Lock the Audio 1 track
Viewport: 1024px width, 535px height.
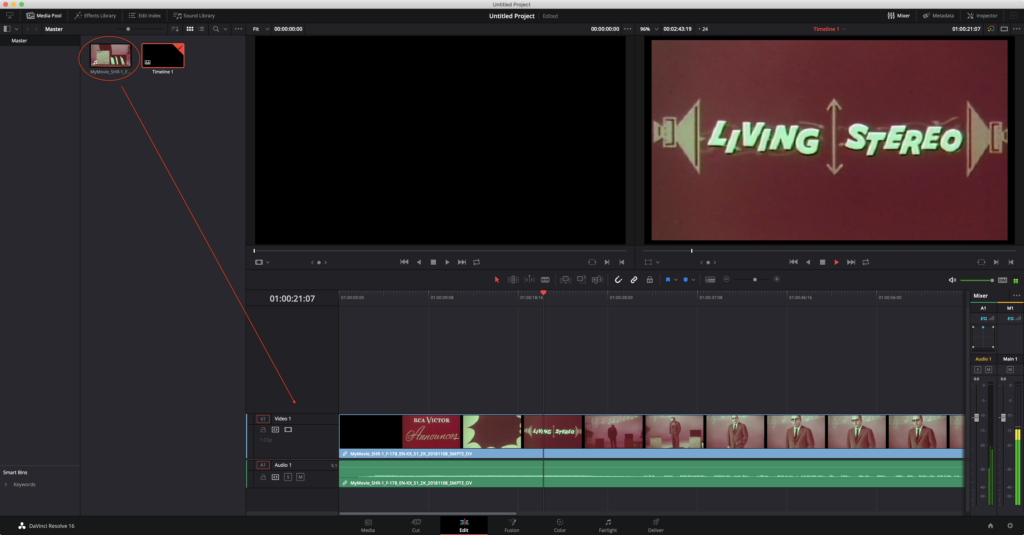point(263,477)
